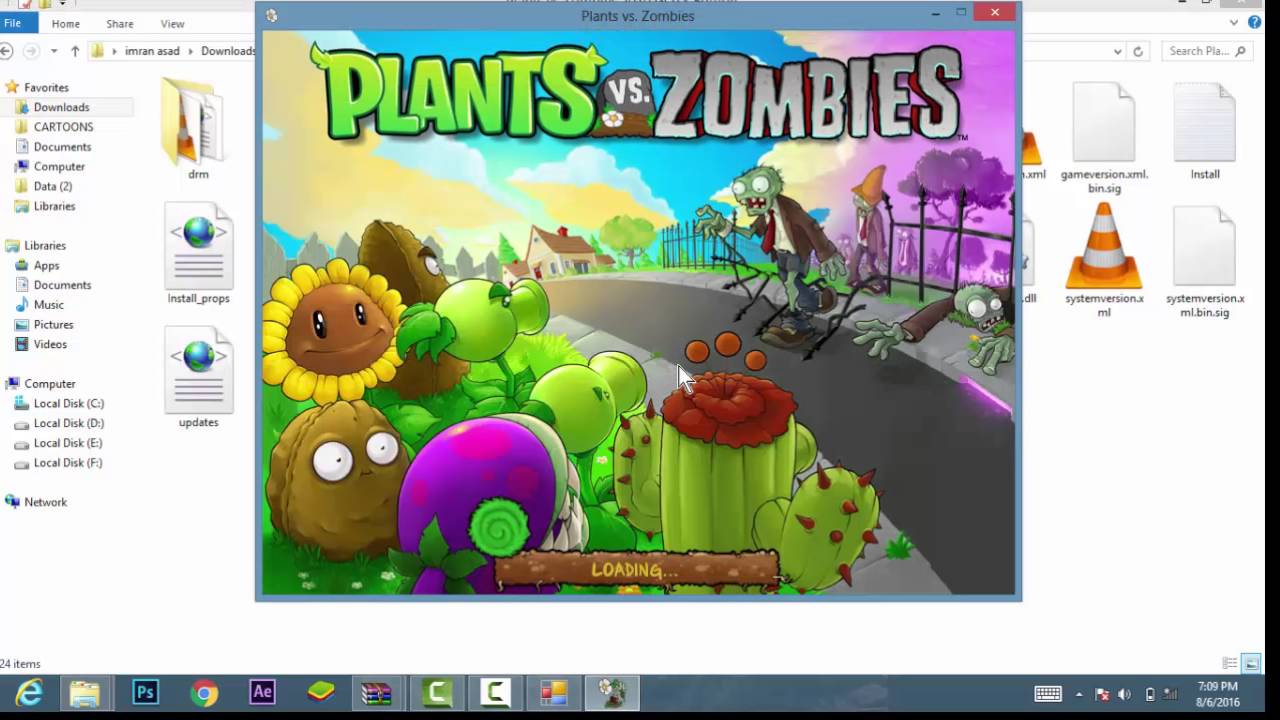Open Internet Explorer from the taskbar

[x=28, y=692]
